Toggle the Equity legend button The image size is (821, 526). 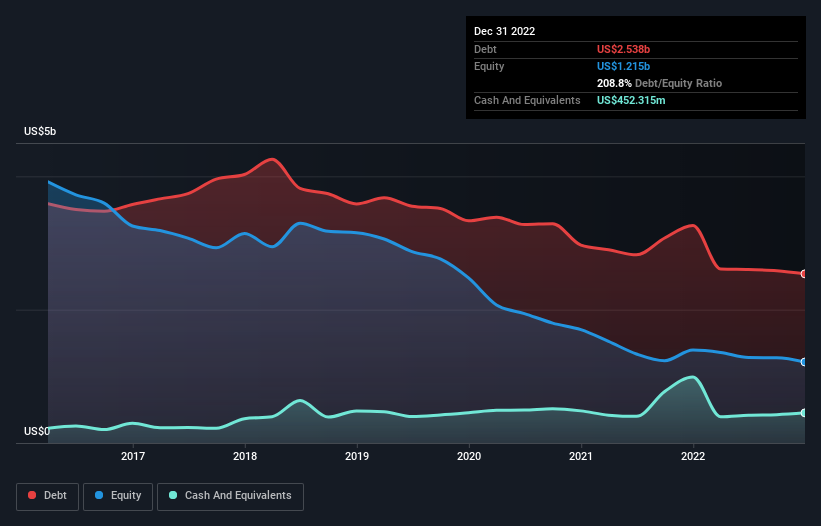(x=118, y=496)
